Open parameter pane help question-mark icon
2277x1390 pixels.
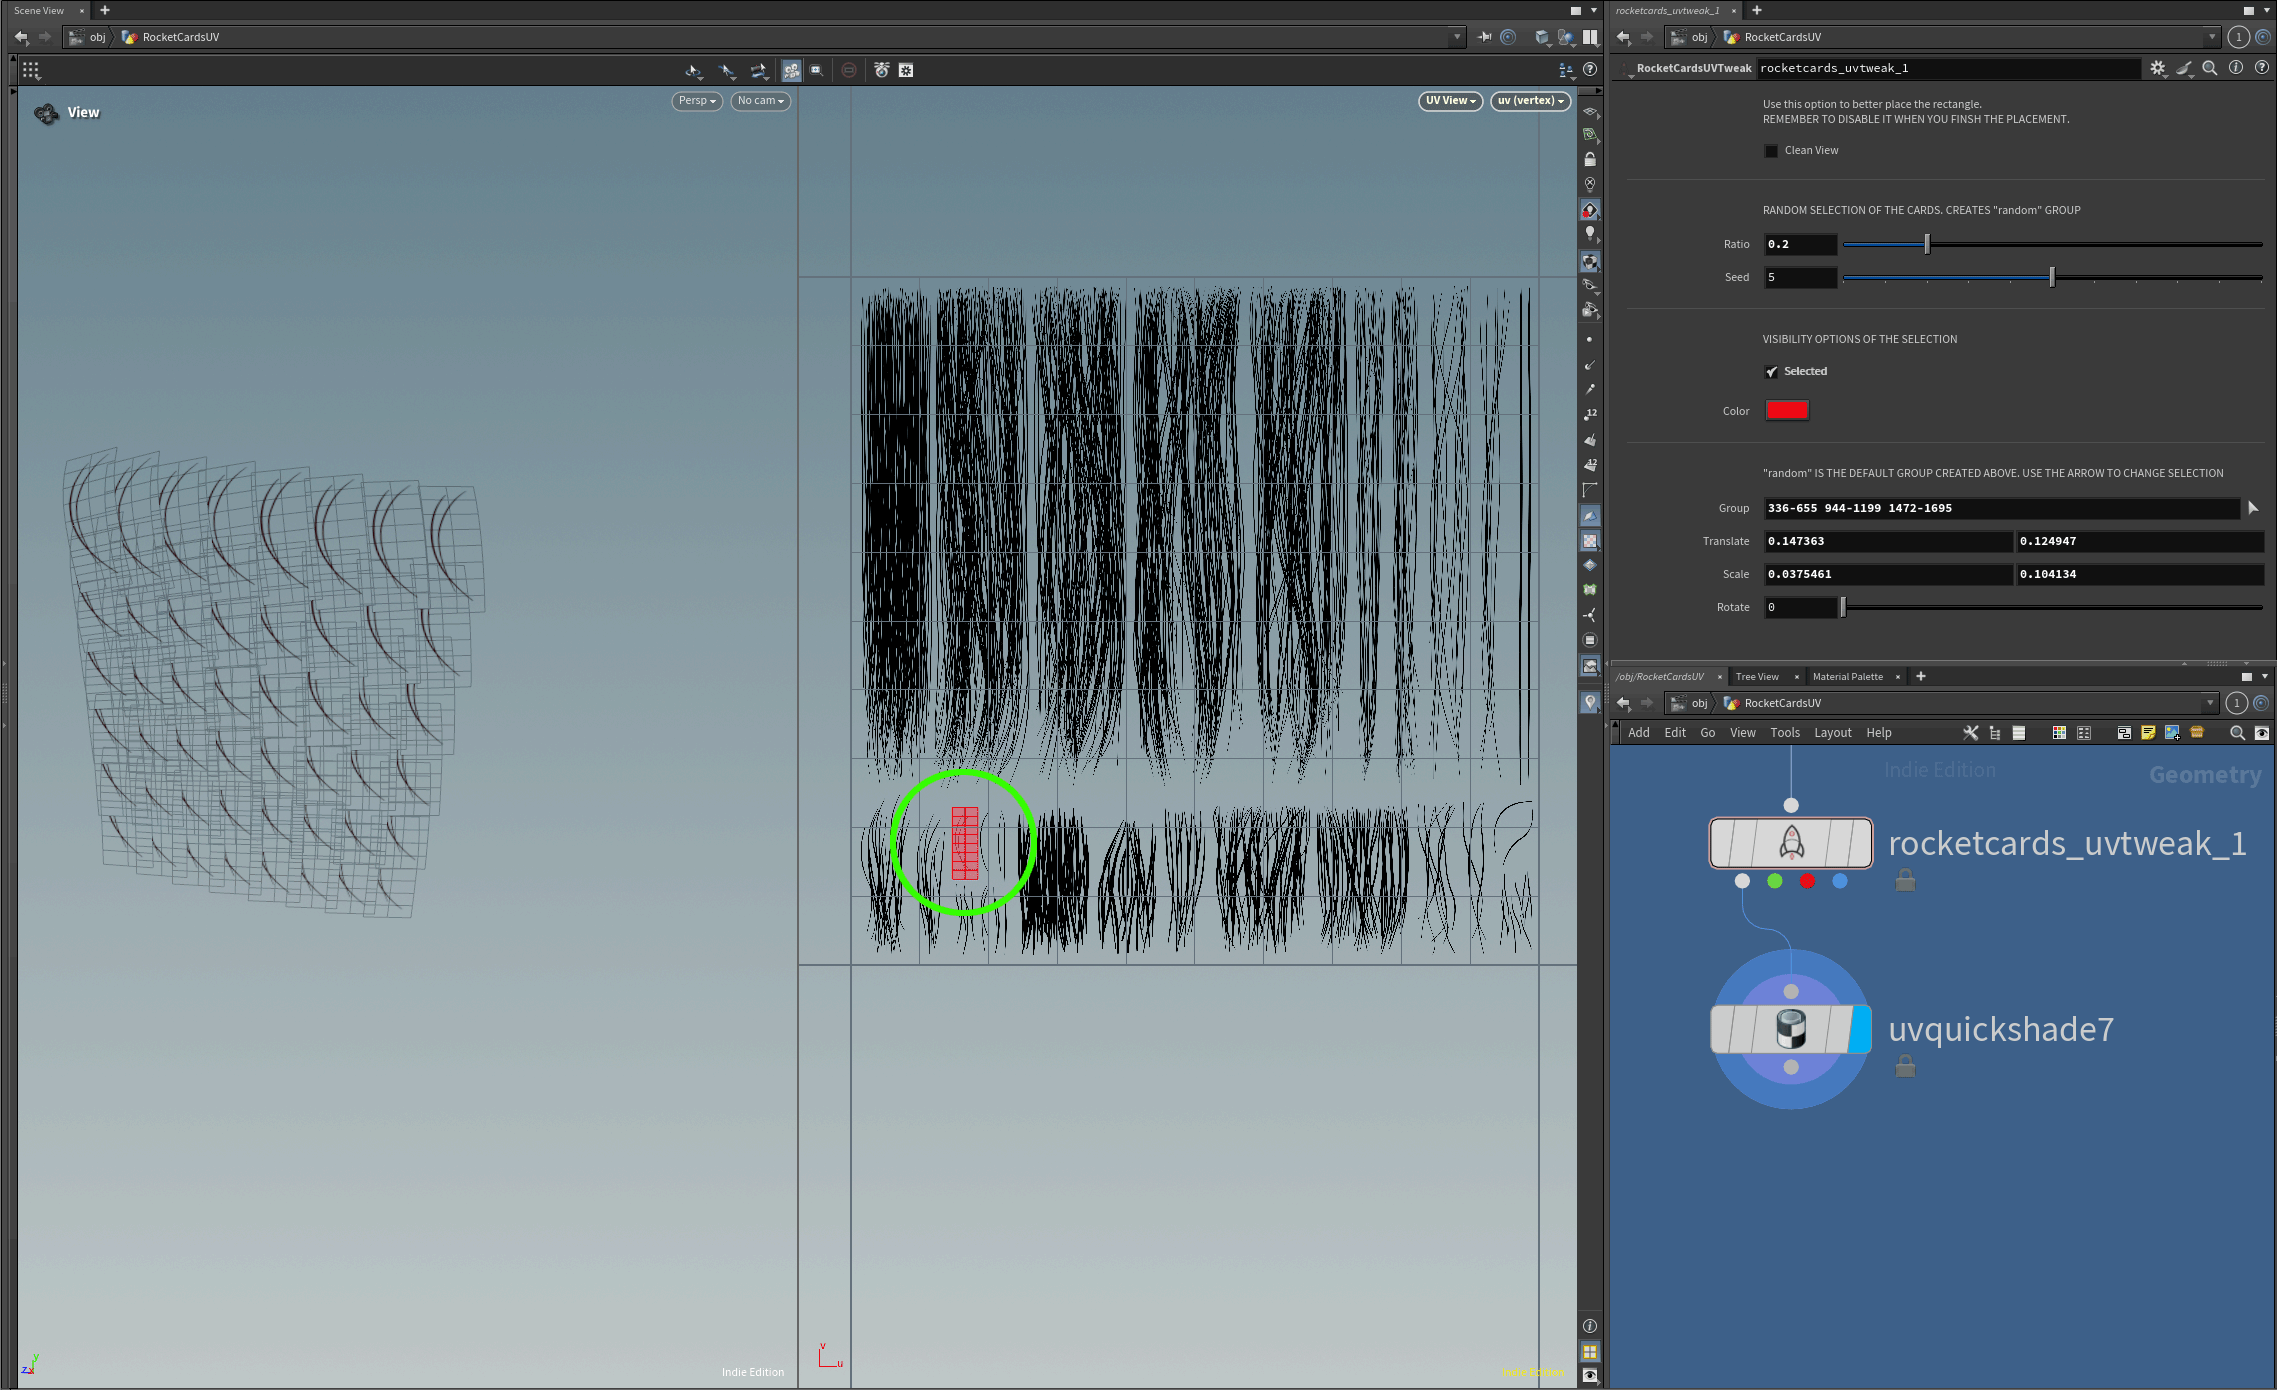[x=2262, y=68]
